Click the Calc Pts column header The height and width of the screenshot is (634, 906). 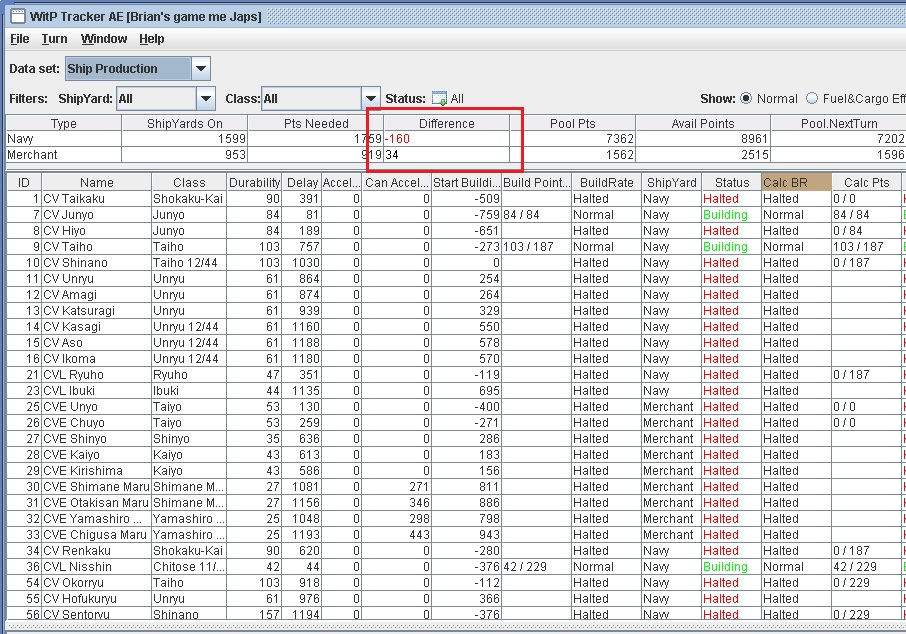(x=866, y=183)
